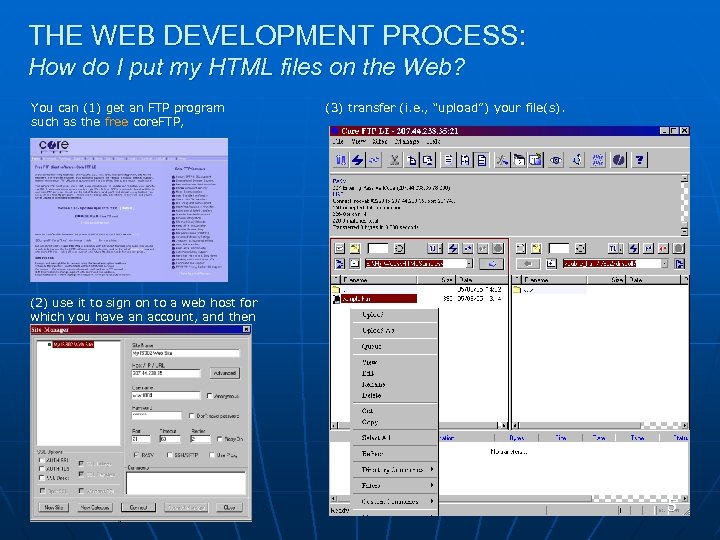Click the remote pane lightning icon
Screen dimensions: 720x540
pos(634,248)
